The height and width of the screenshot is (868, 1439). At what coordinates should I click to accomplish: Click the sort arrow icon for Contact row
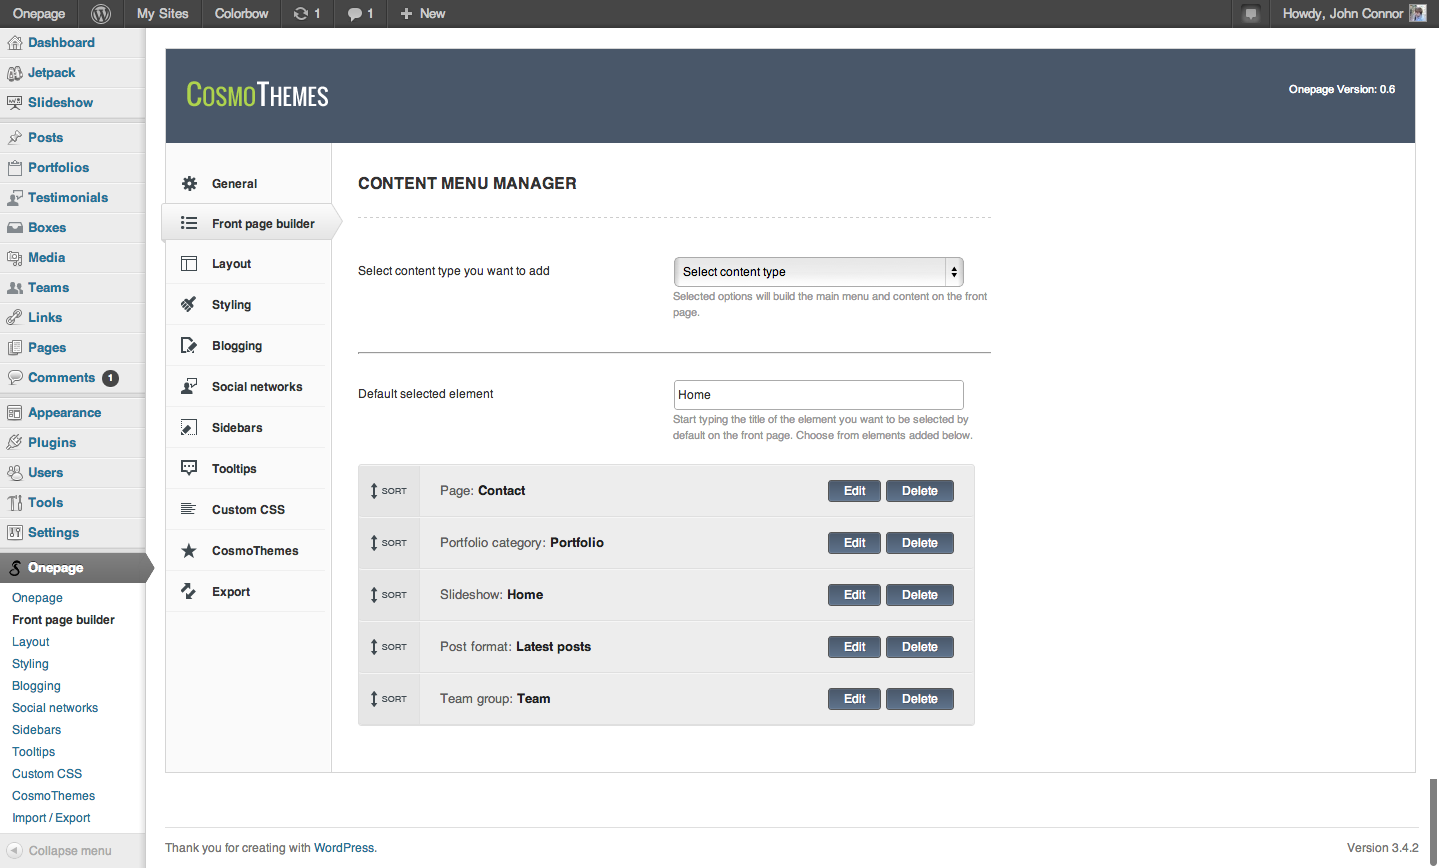pyautogui.click(x=374, y=491)
